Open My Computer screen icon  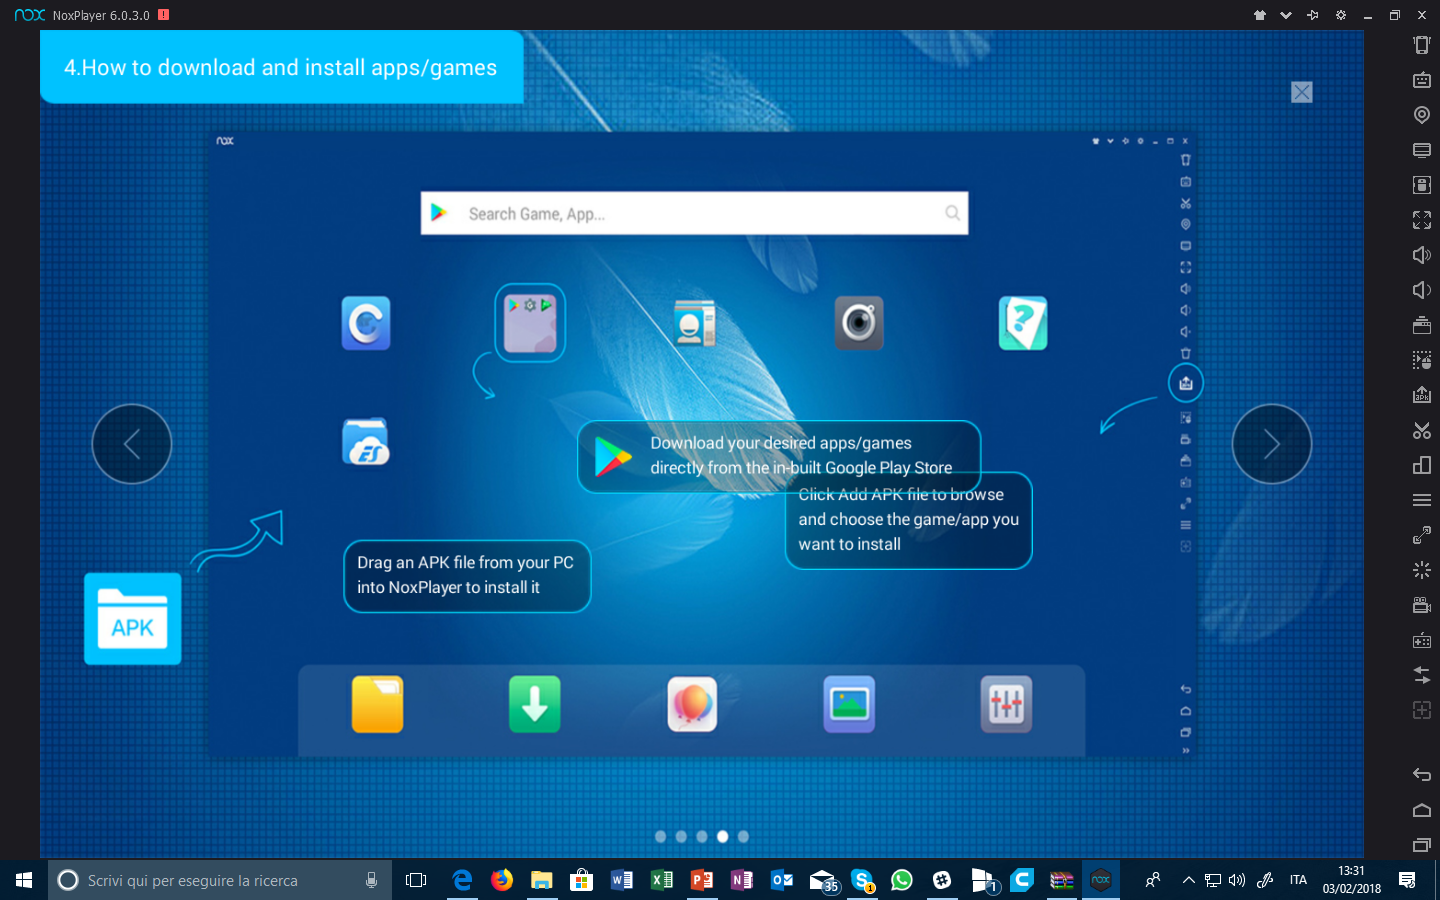coord(1421,150)
